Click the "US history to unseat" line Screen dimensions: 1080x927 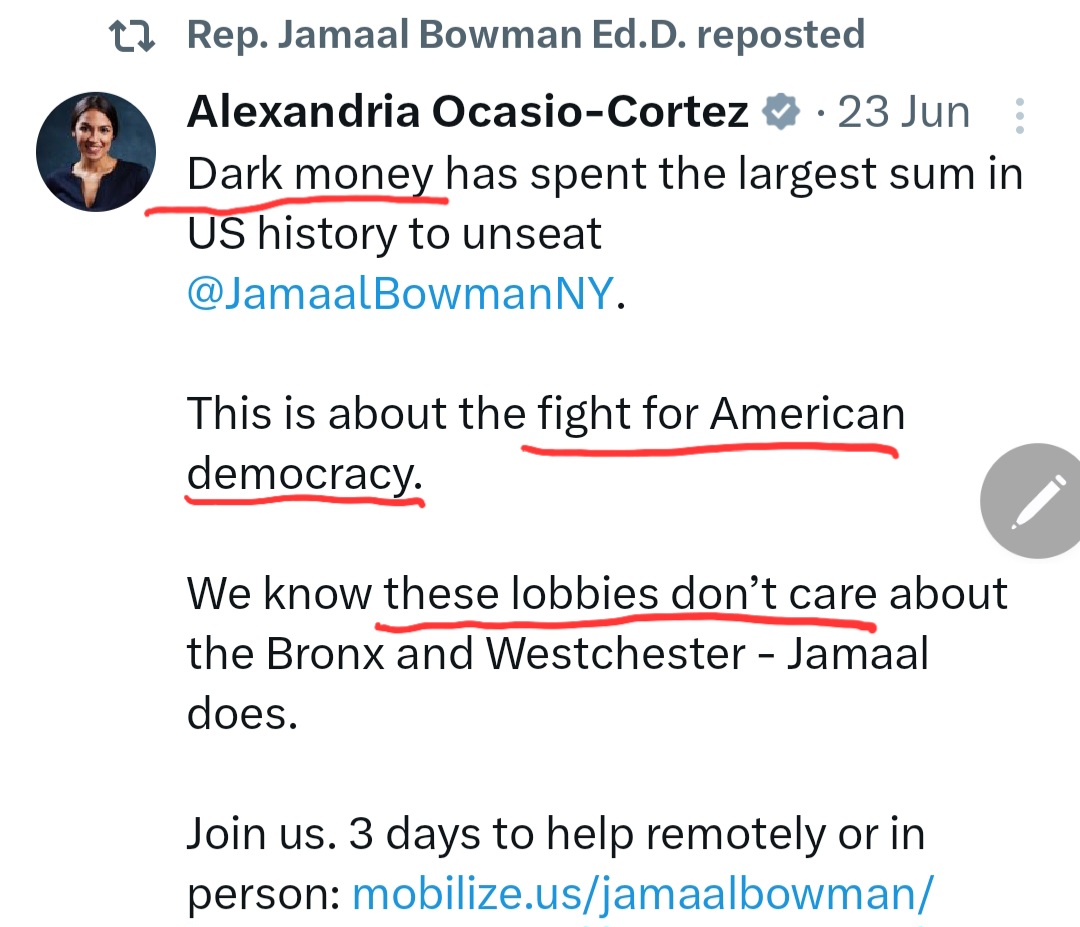click(x=395, y=234)
